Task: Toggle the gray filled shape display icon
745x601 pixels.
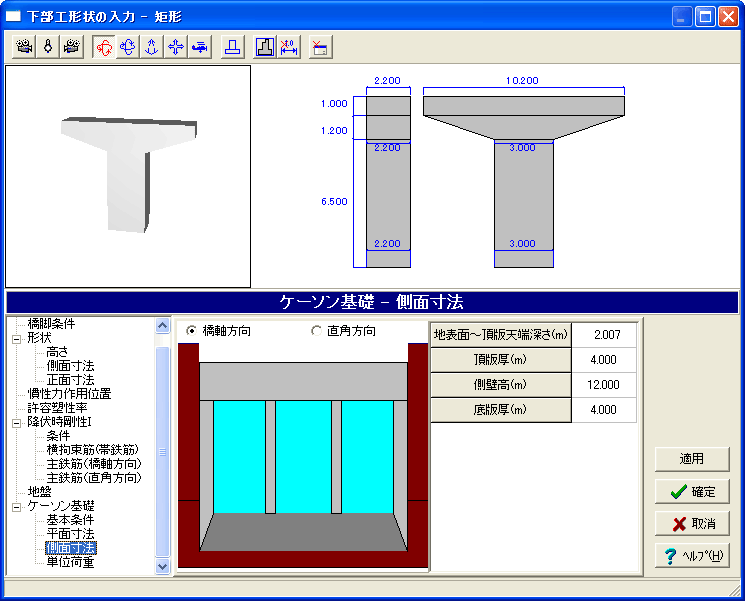Action: click(265, 47)
